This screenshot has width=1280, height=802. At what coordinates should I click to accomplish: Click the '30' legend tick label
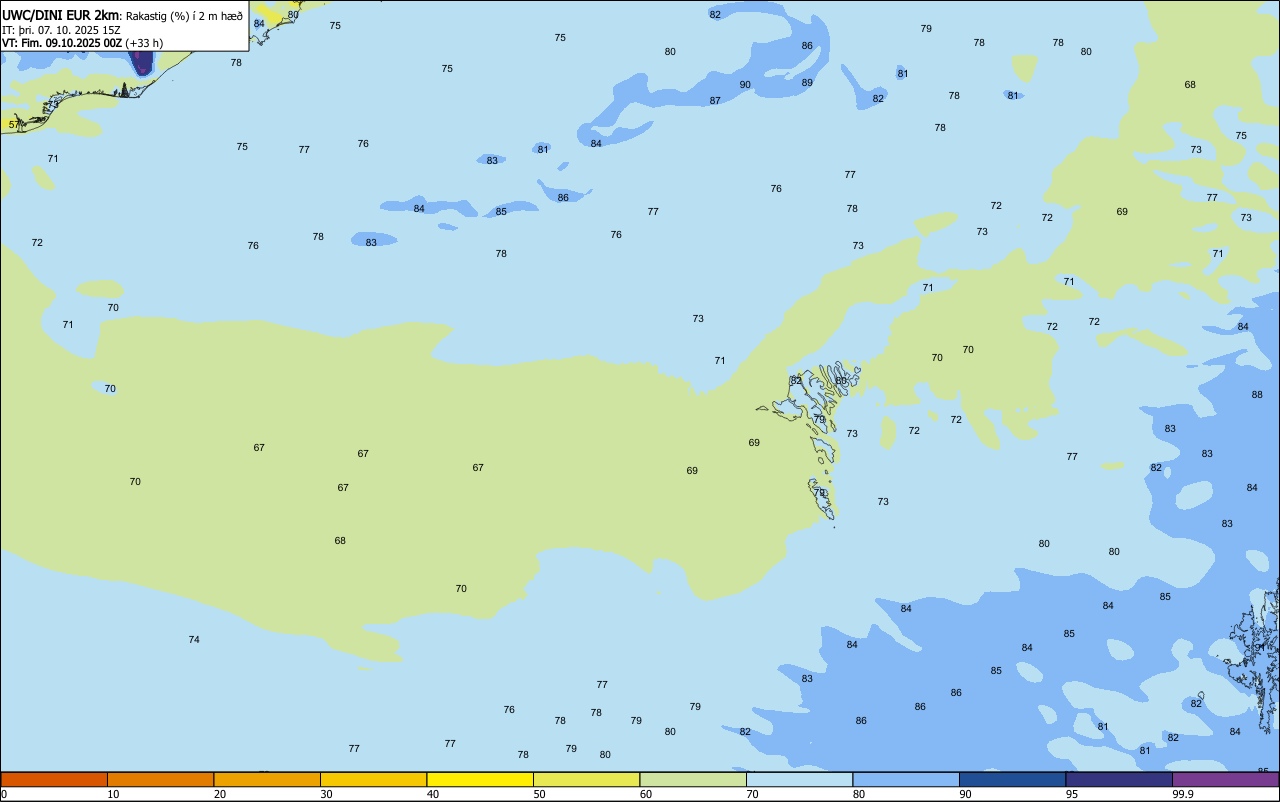point(326,794)
